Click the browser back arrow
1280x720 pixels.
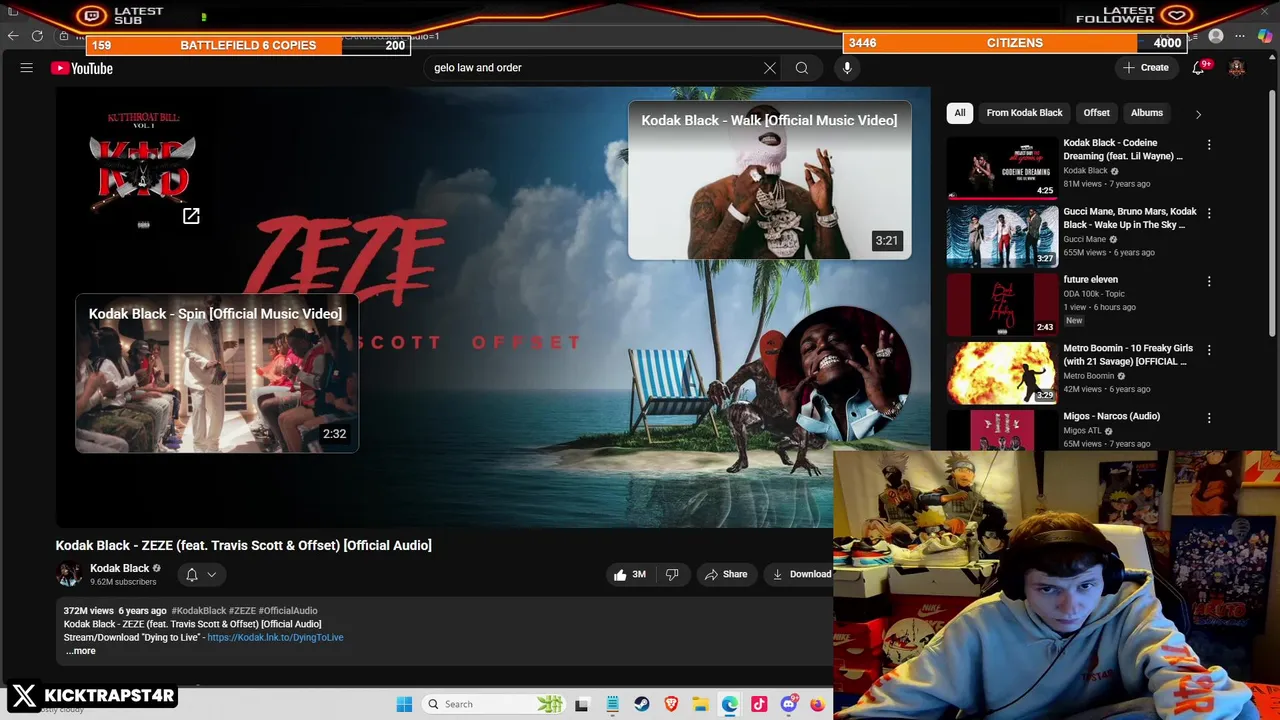click(13, 35)
